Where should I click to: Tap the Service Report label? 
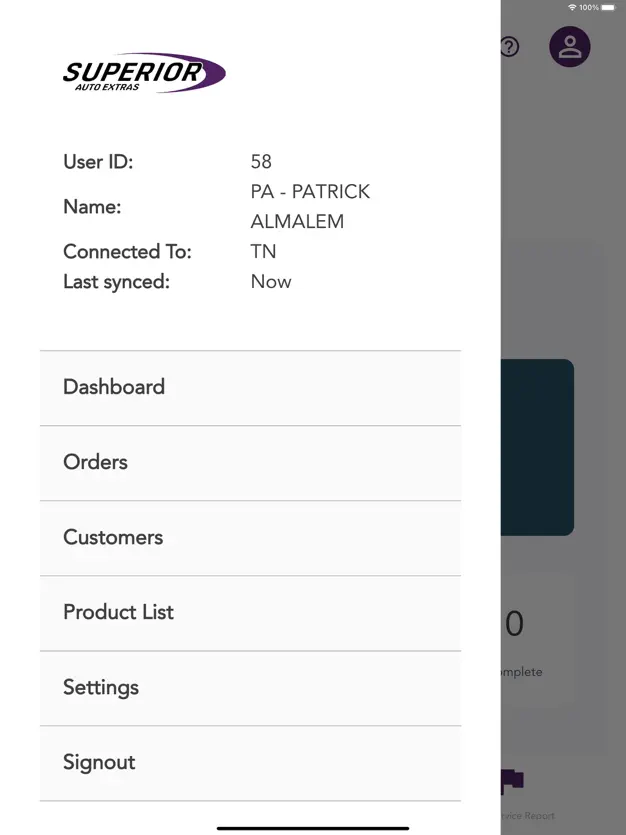coord(528,816)
